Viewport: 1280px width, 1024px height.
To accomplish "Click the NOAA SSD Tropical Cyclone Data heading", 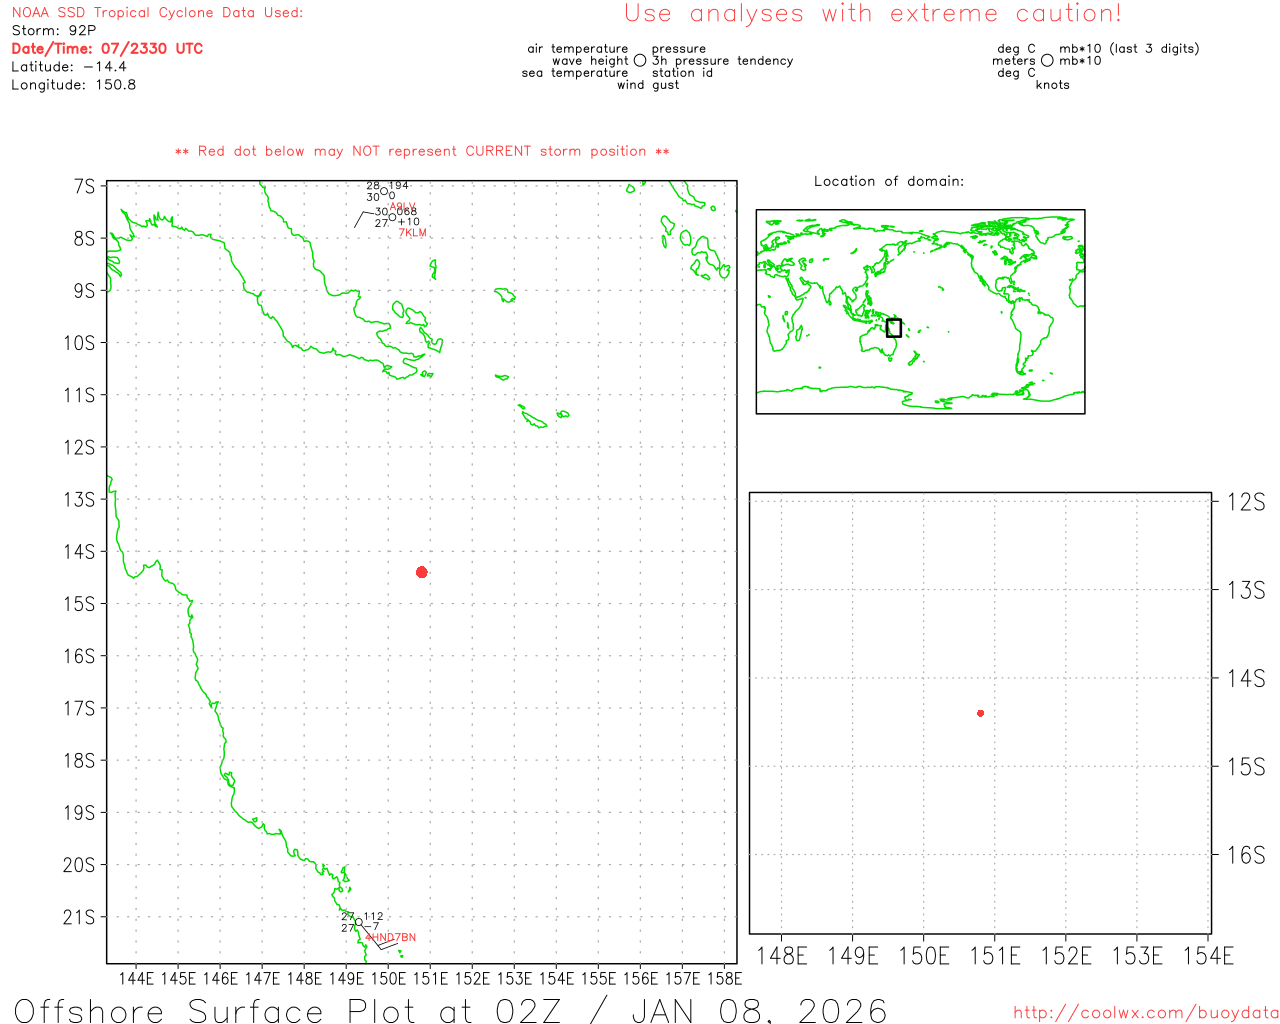I will tap(157, 13).
